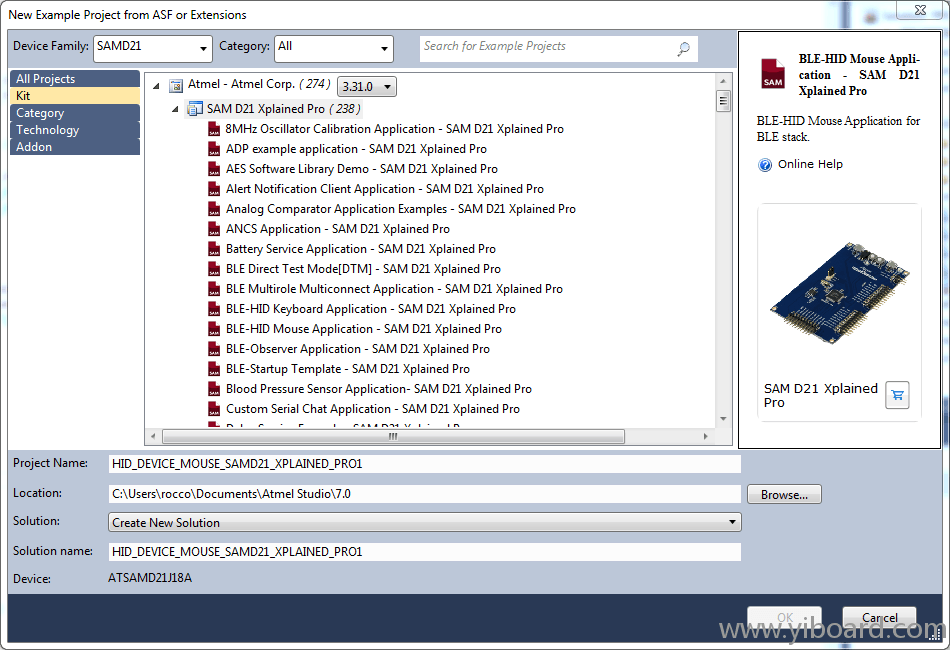Click the scroll up arrow of project list
The height and width of the screenshot is (650, 950).
[x=723, y=81]
